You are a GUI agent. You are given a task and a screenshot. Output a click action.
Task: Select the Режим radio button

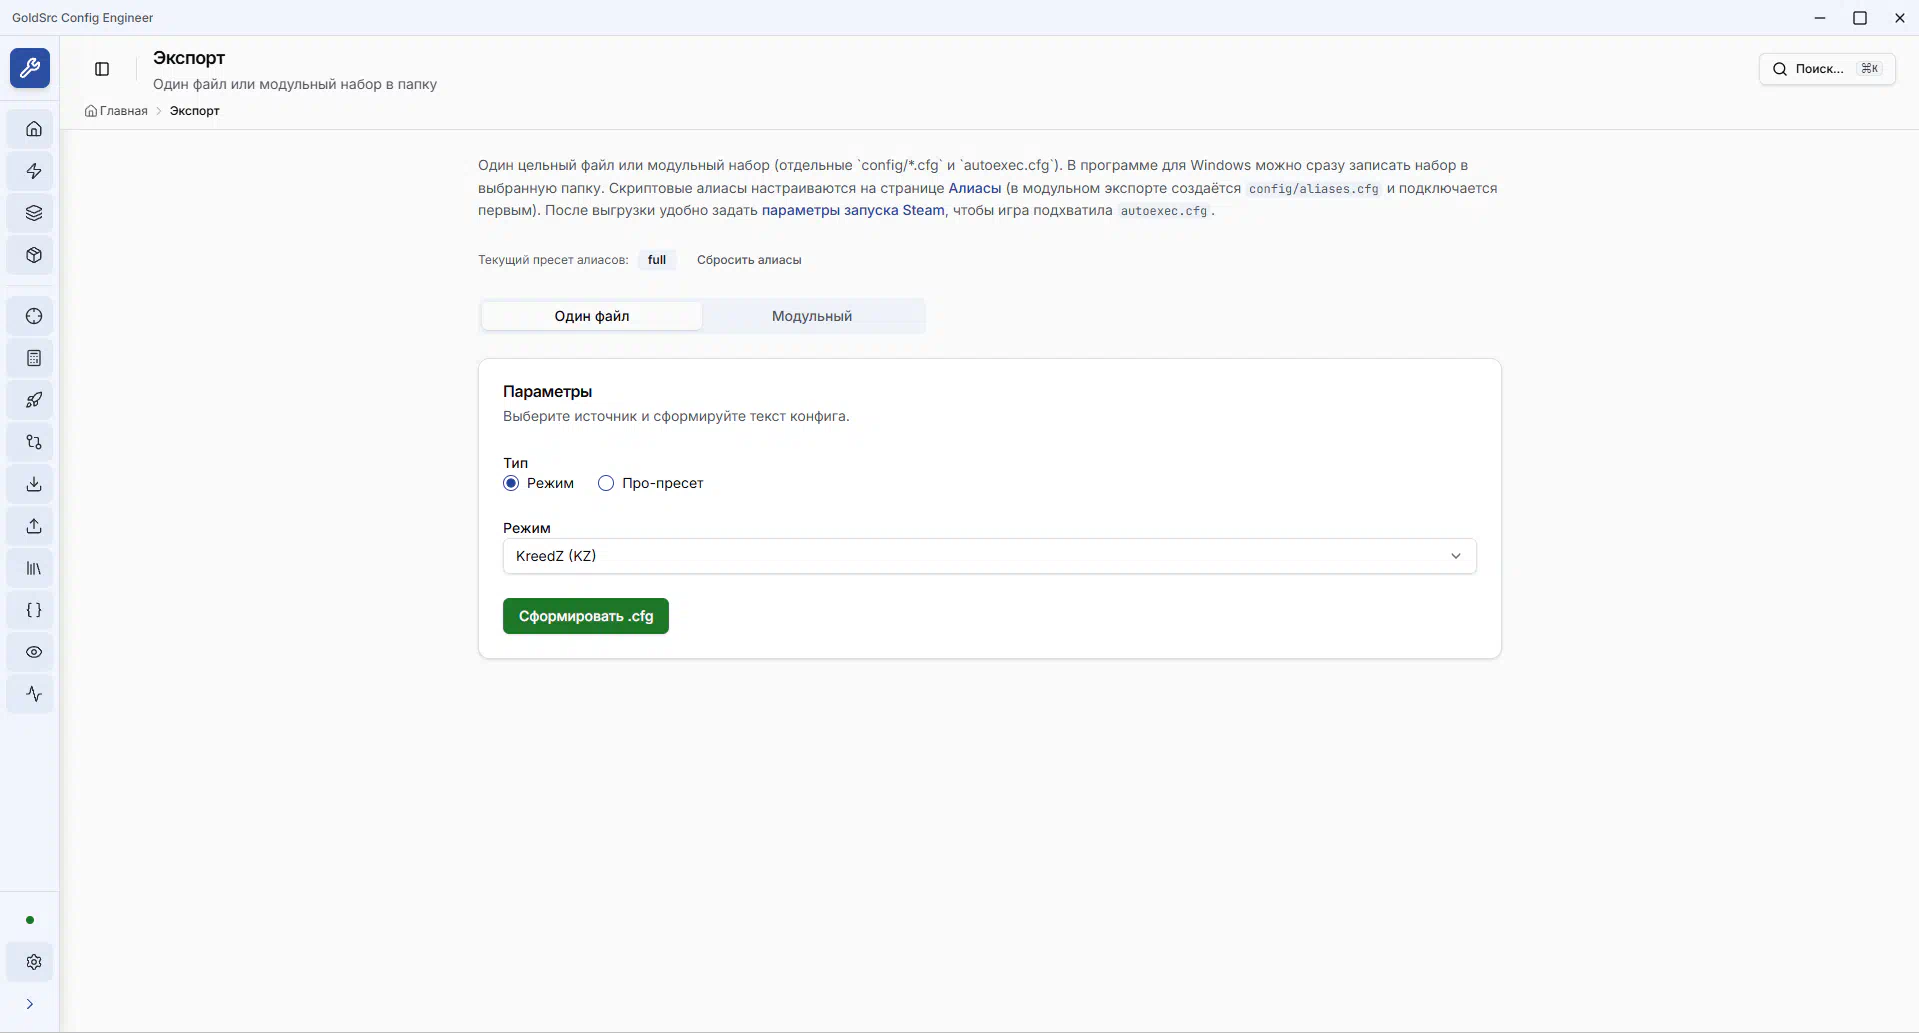tap(511, 483)
